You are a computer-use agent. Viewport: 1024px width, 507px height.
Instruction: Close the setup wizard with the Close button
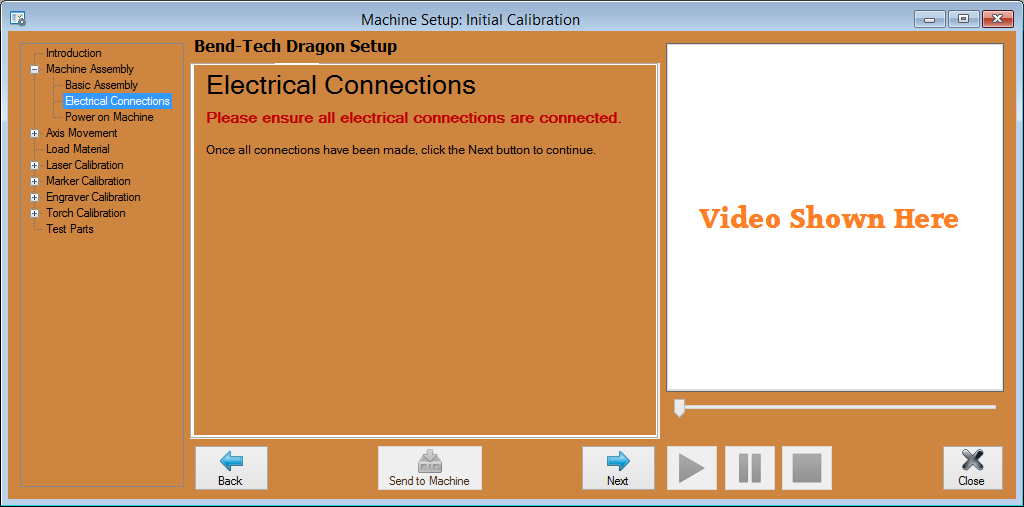point(972,468)
